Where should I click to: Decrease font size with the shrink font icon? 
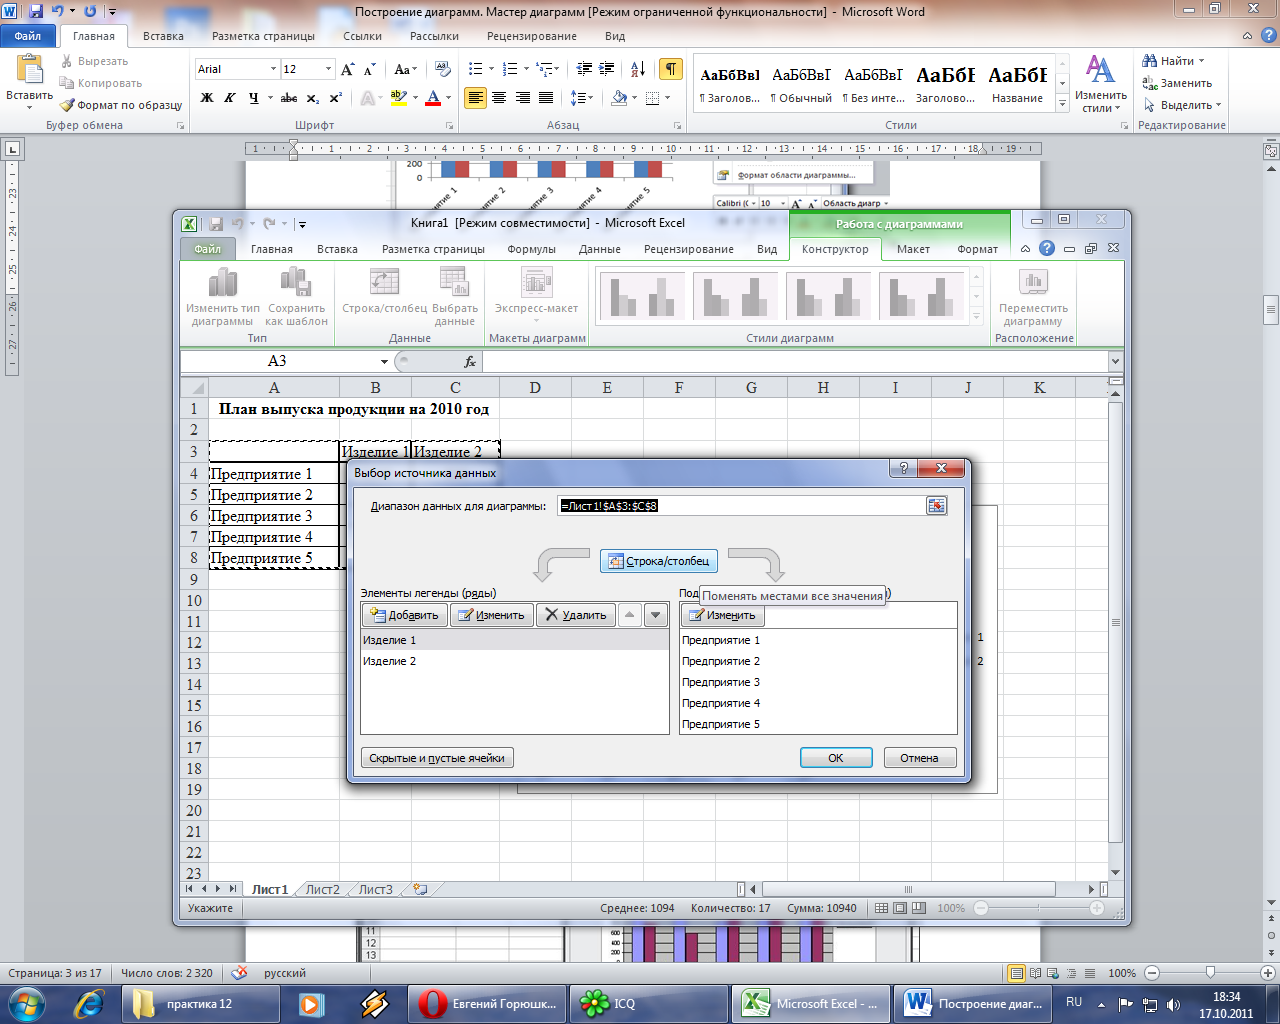(369, 69)
